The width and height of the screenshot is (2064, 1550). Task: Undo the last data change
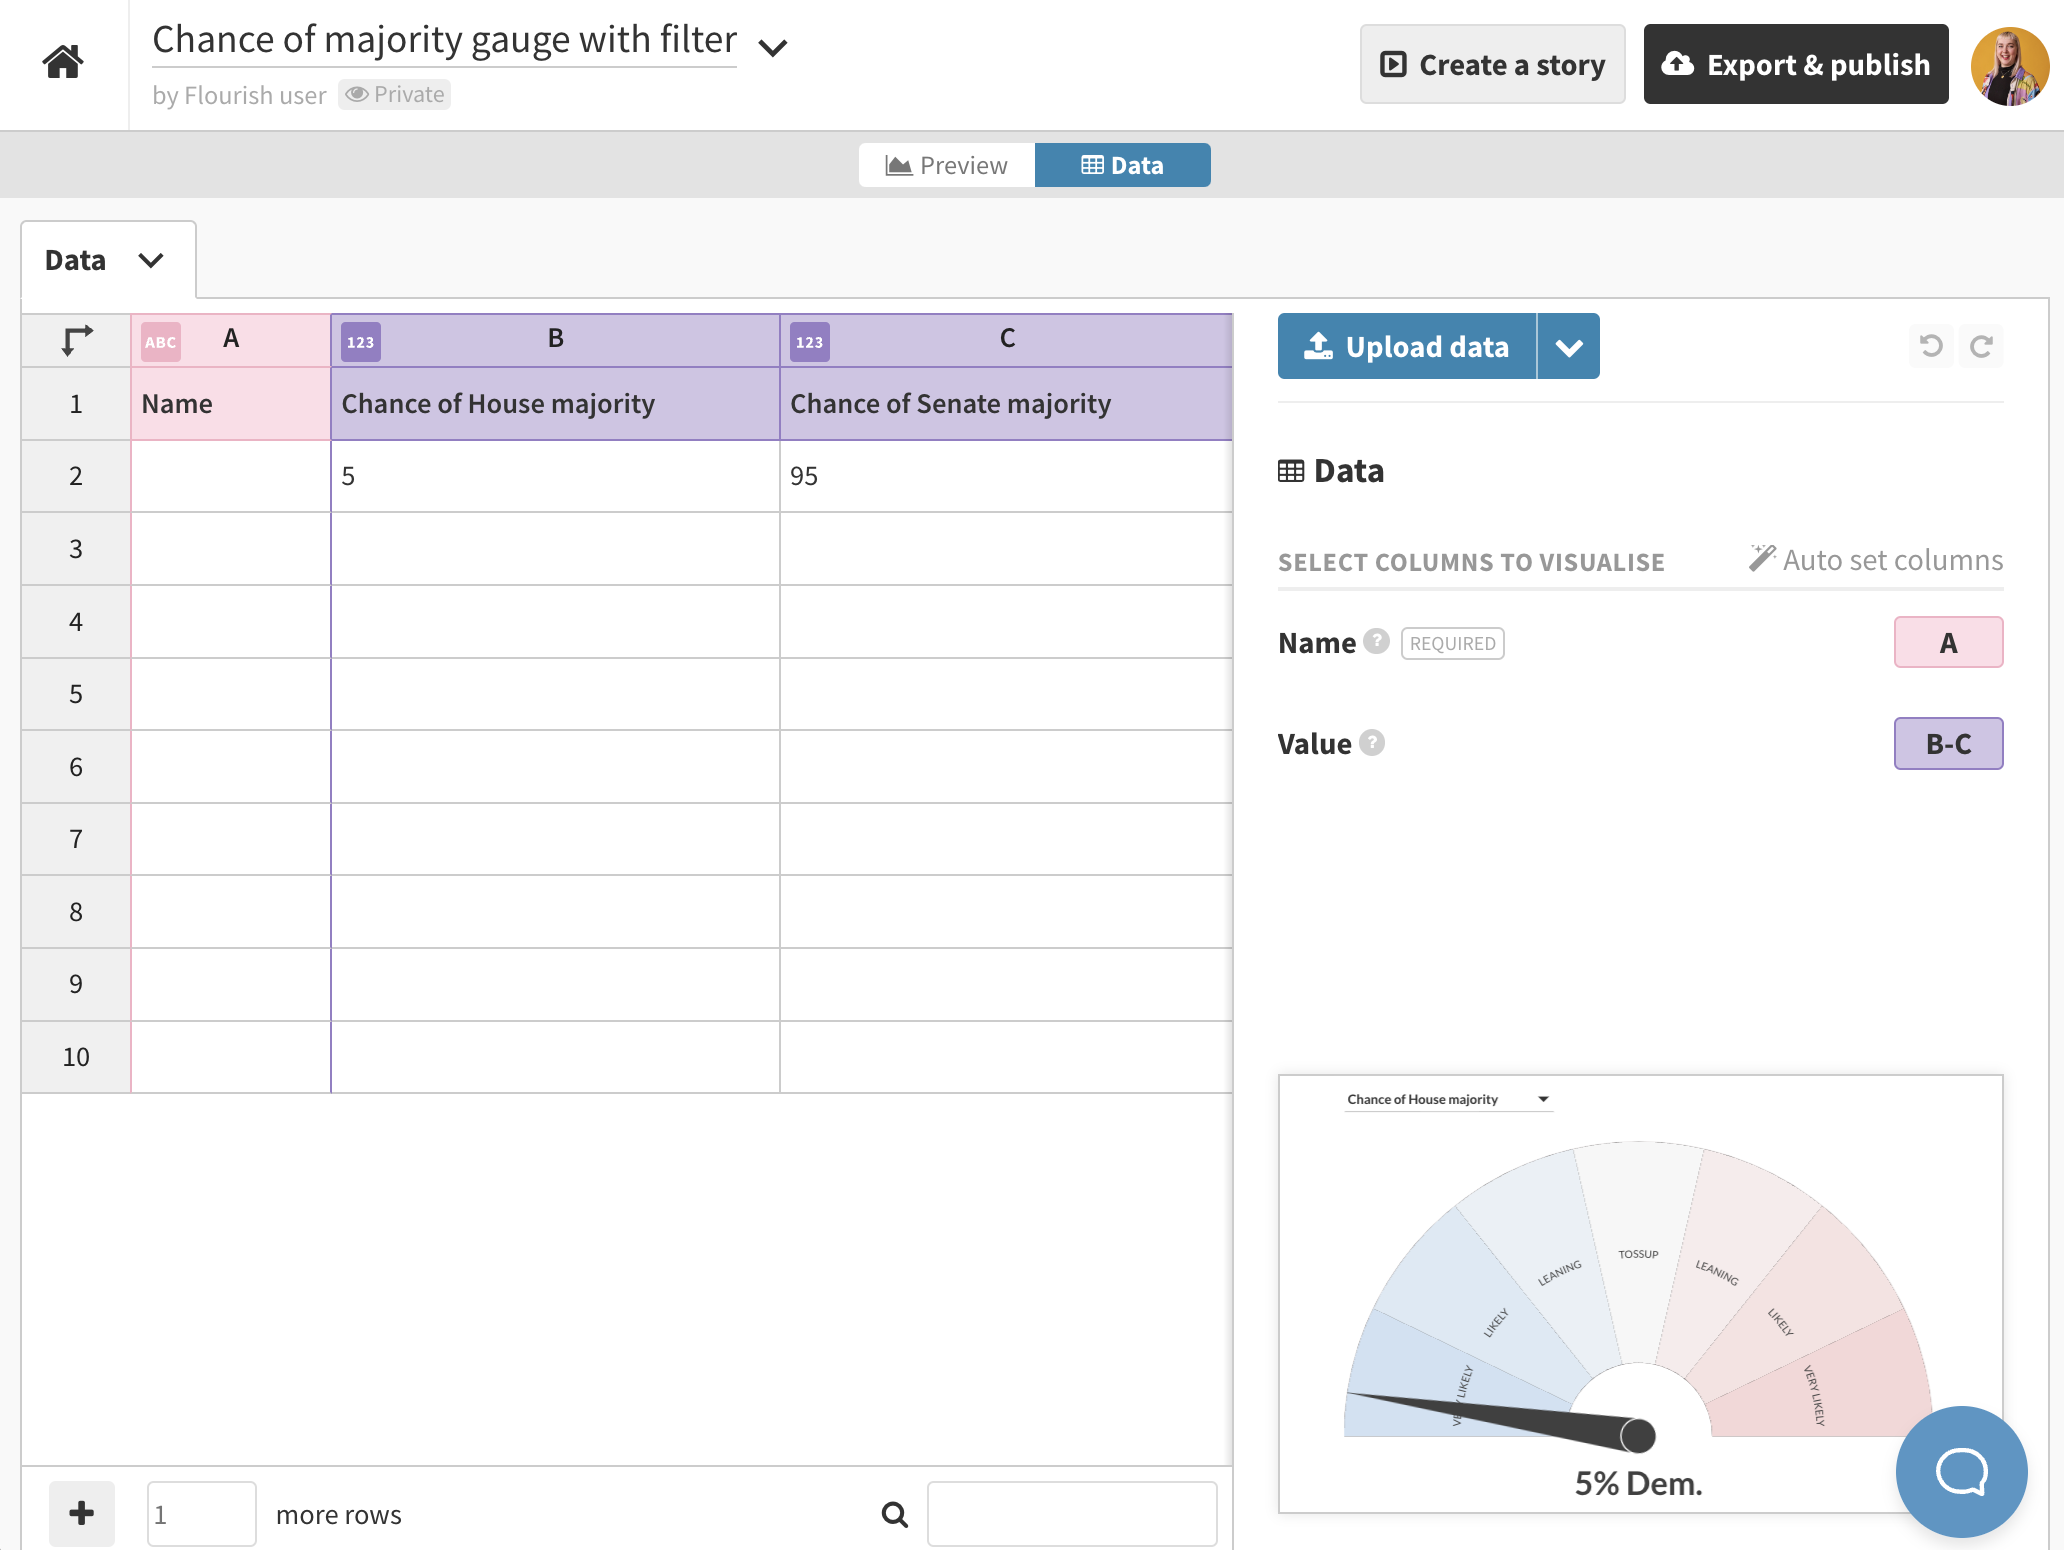coord(1930,346)
